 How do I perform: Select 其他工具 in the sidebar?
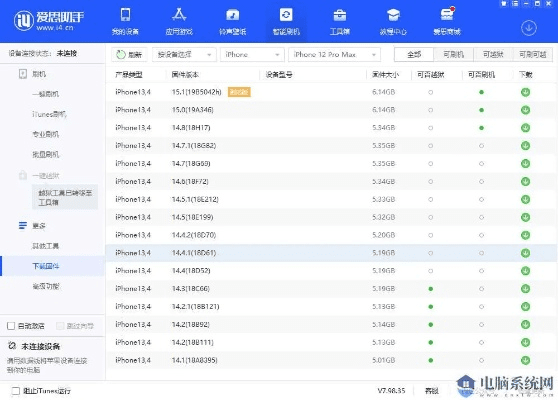(46, 246)
